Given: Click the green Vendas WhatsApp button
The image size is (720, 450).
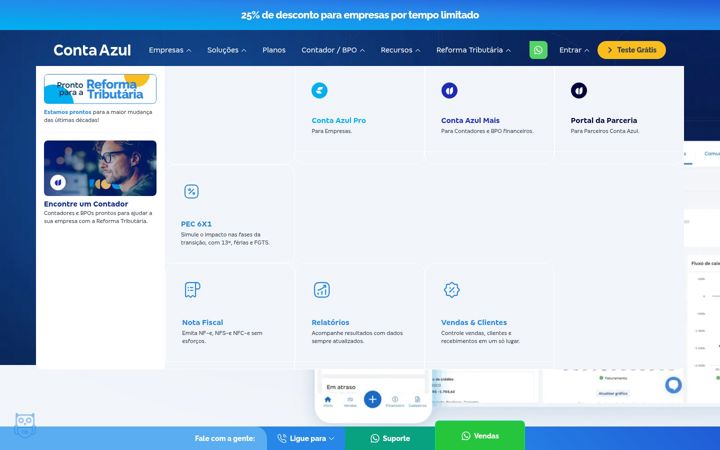Looking at the screenshot, I should (480, 435).
